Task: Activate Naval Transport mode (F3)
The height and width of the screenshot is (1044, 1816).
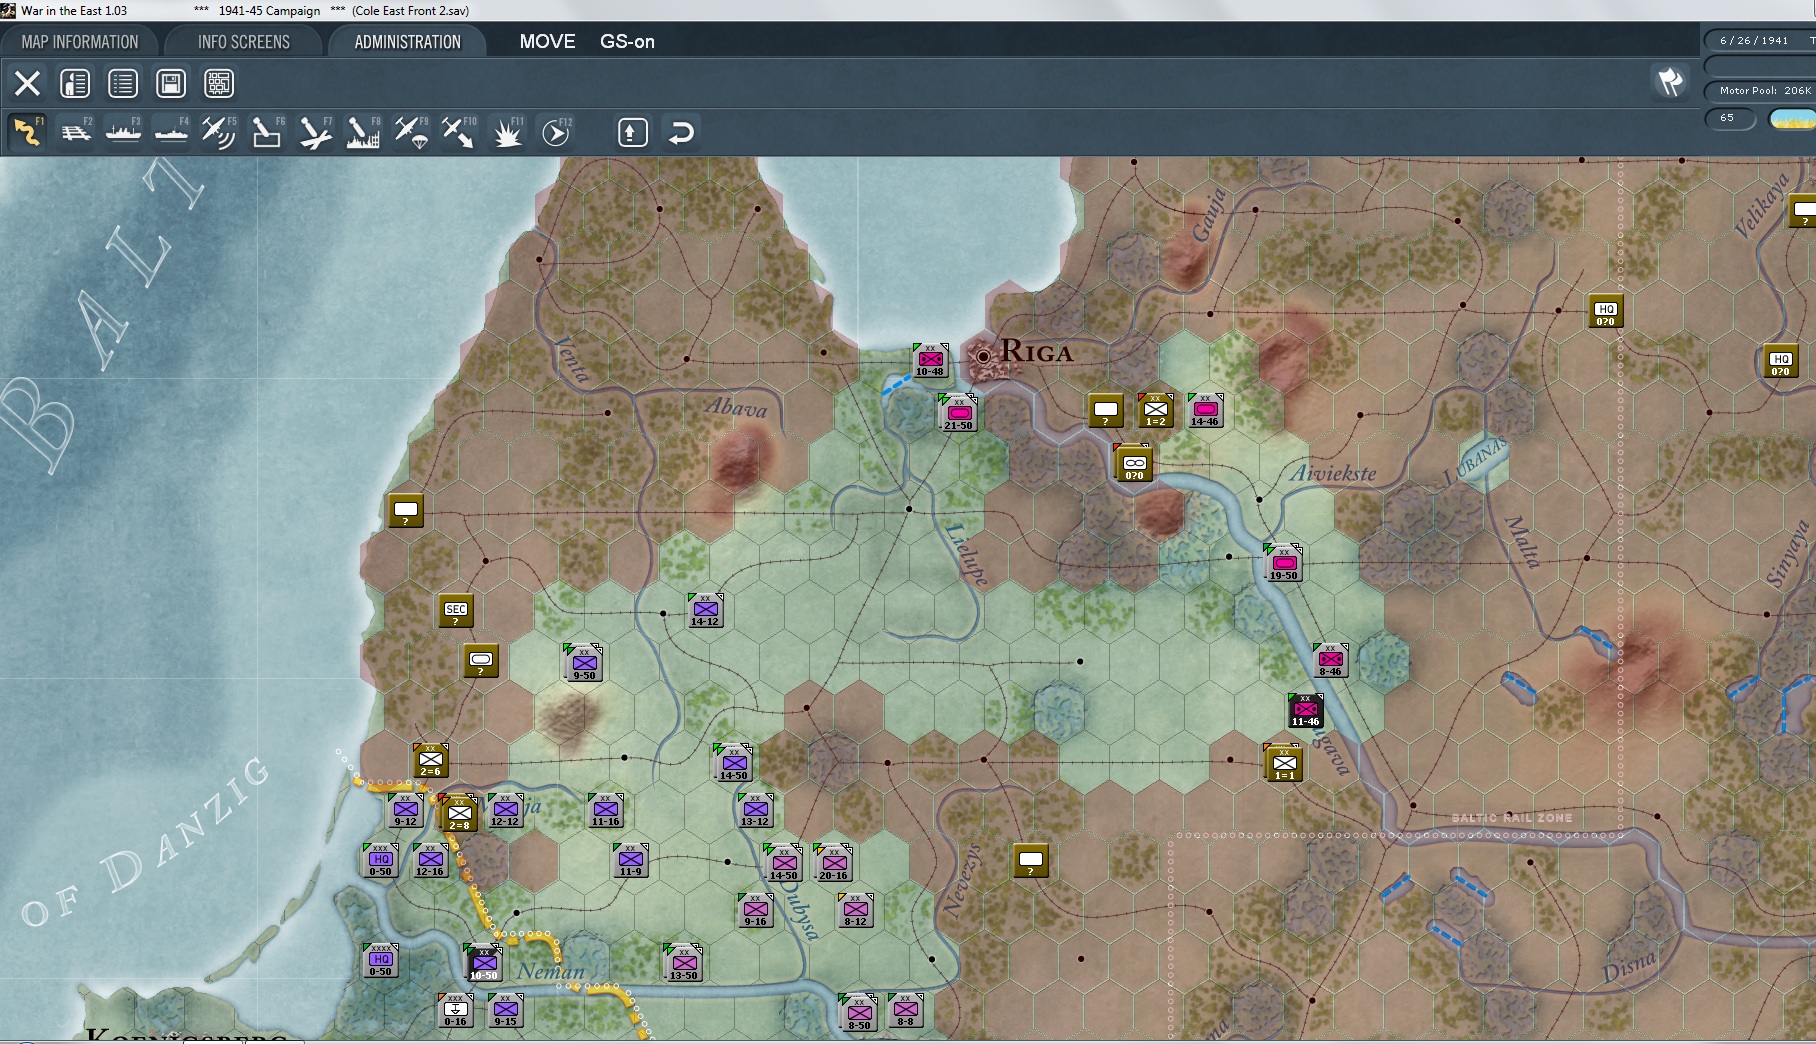Action: pyautogui.click(x=124, y=132)
